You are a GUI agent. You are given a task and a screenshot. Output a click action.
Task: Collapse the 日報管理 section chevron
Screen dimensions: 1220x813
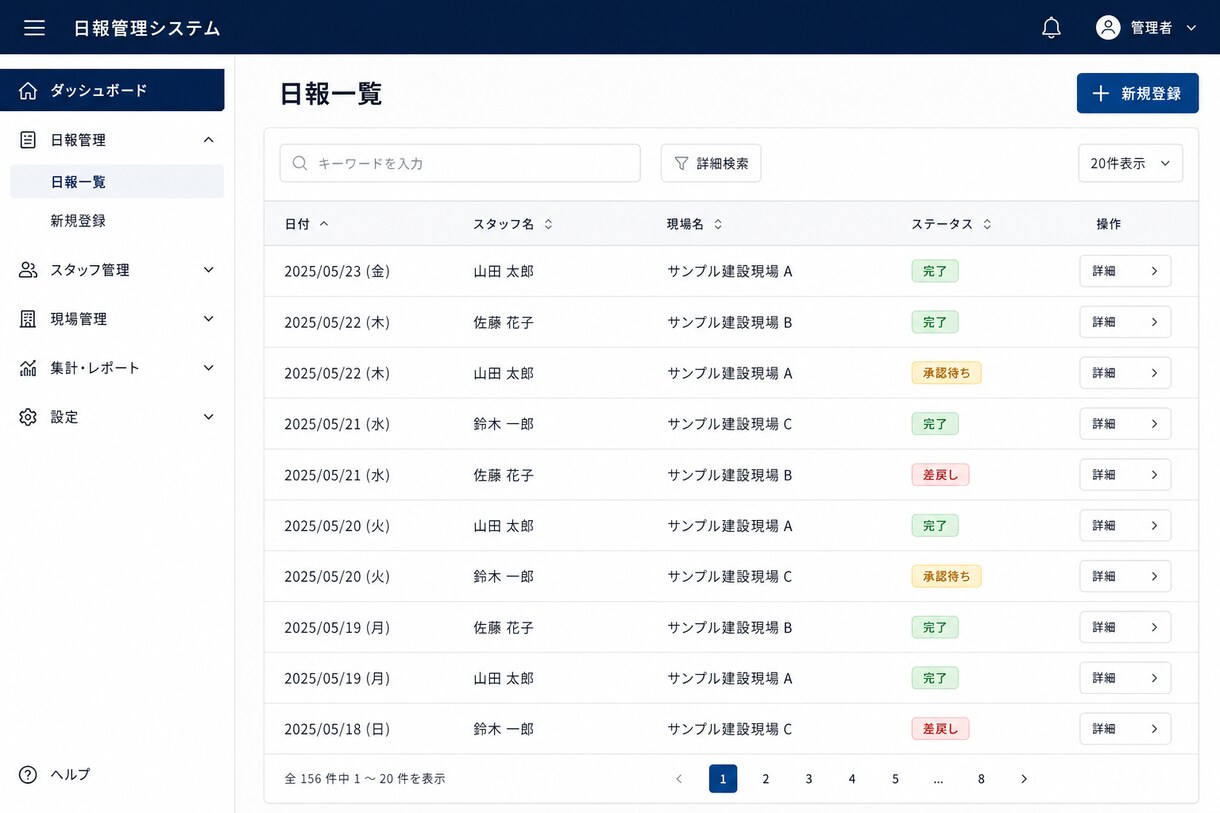coord(208,140)
